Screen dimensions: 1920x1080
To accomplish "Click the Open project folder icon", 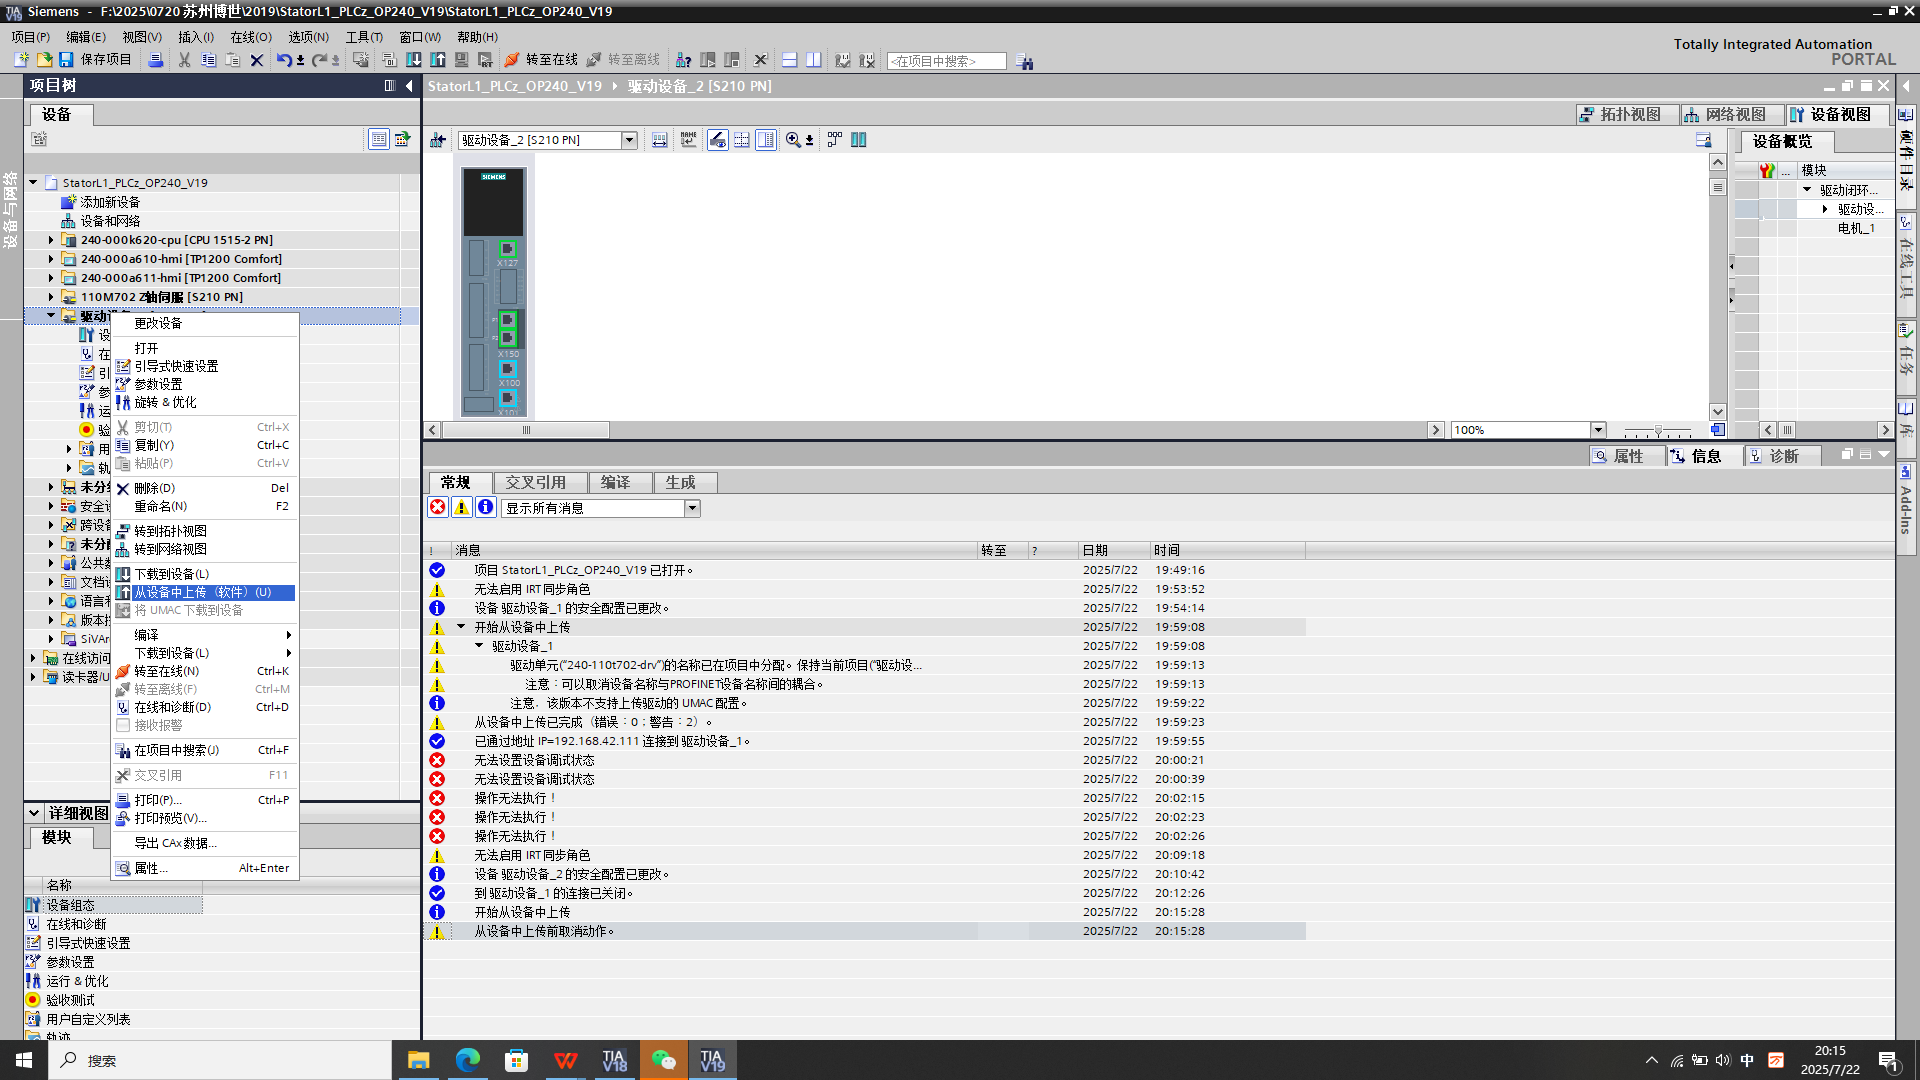I will (44, 60).
